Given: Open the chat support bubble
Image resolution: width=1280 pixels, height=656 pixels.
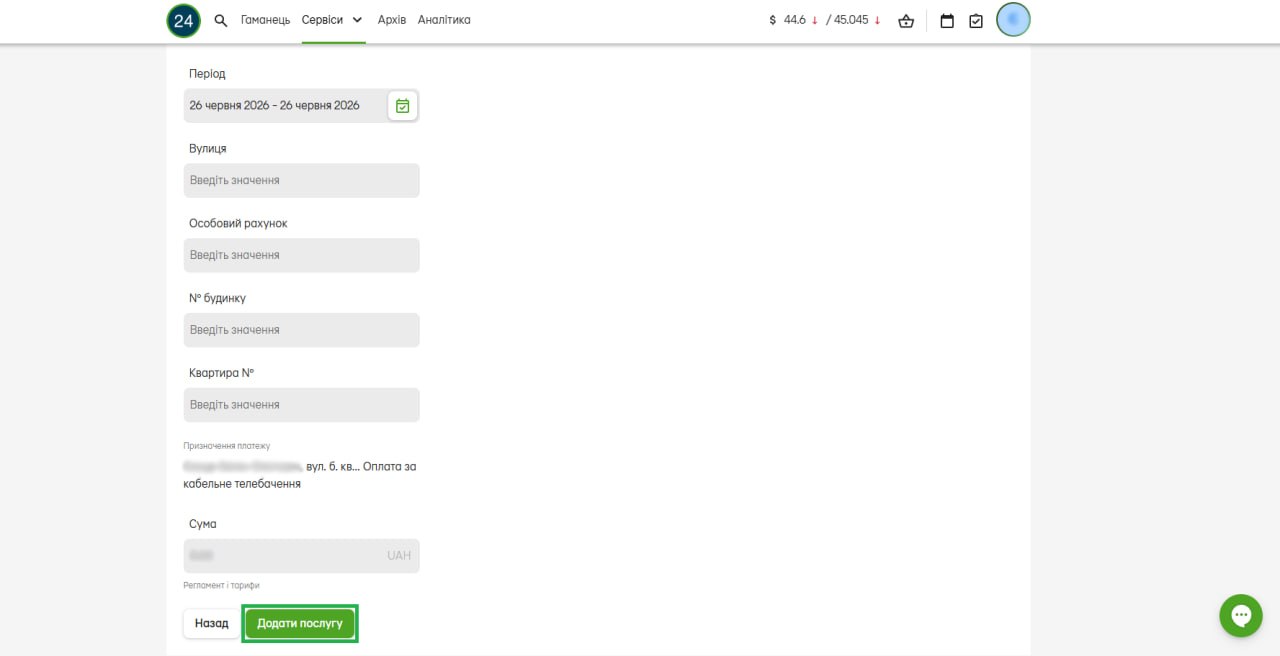Looking at the screenshot, I should coord(1241,615).
